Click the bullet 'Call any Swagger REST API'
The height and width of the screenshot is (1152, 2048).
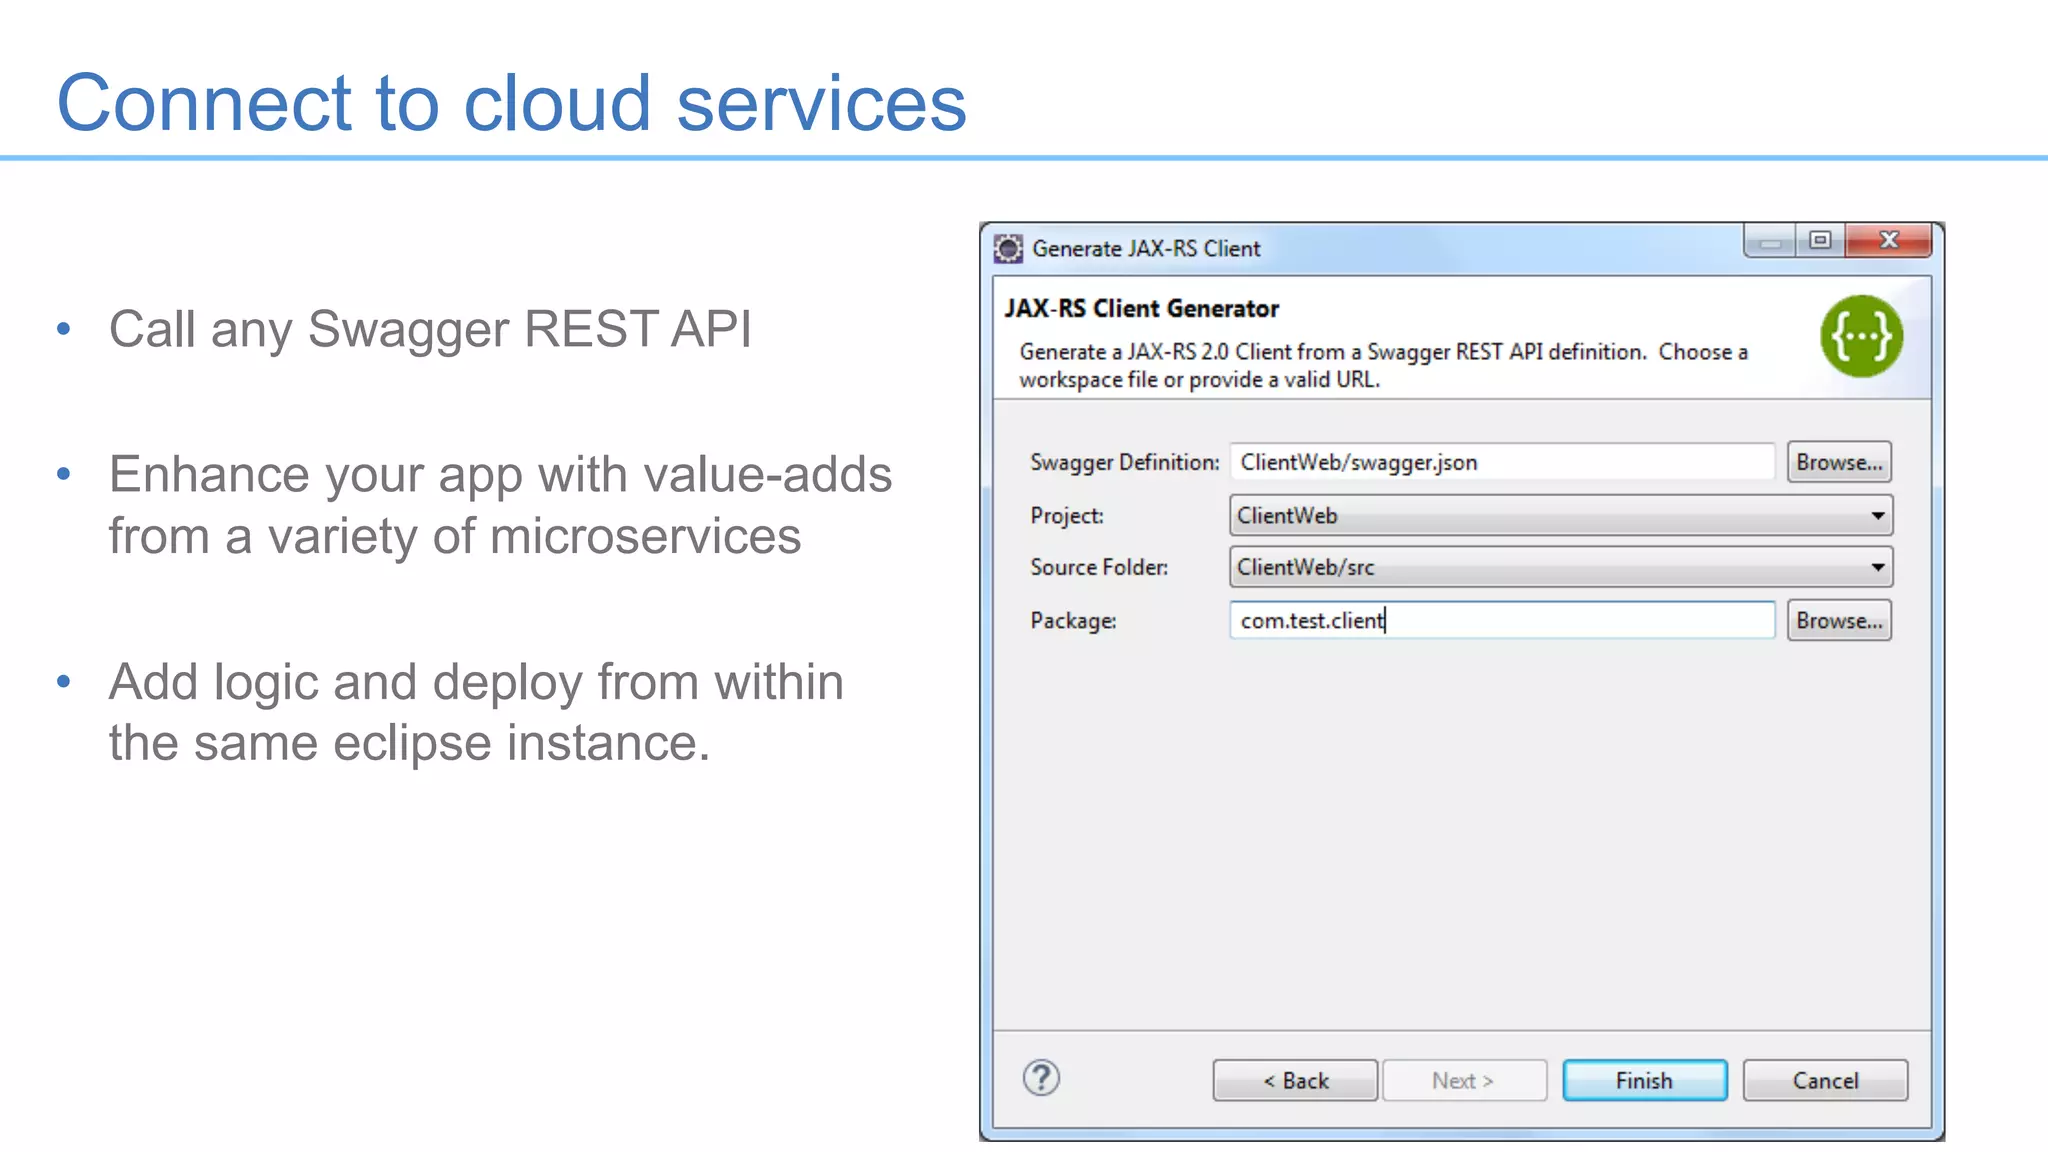point(430,329)
